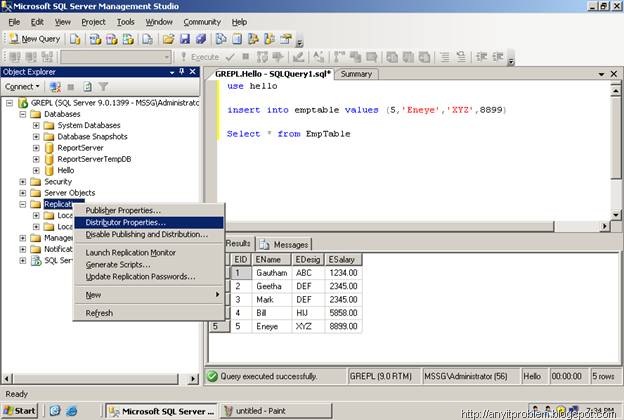
Task: Collapse the Databases folder
Action: pyautogui.click(x=23, y=114)
